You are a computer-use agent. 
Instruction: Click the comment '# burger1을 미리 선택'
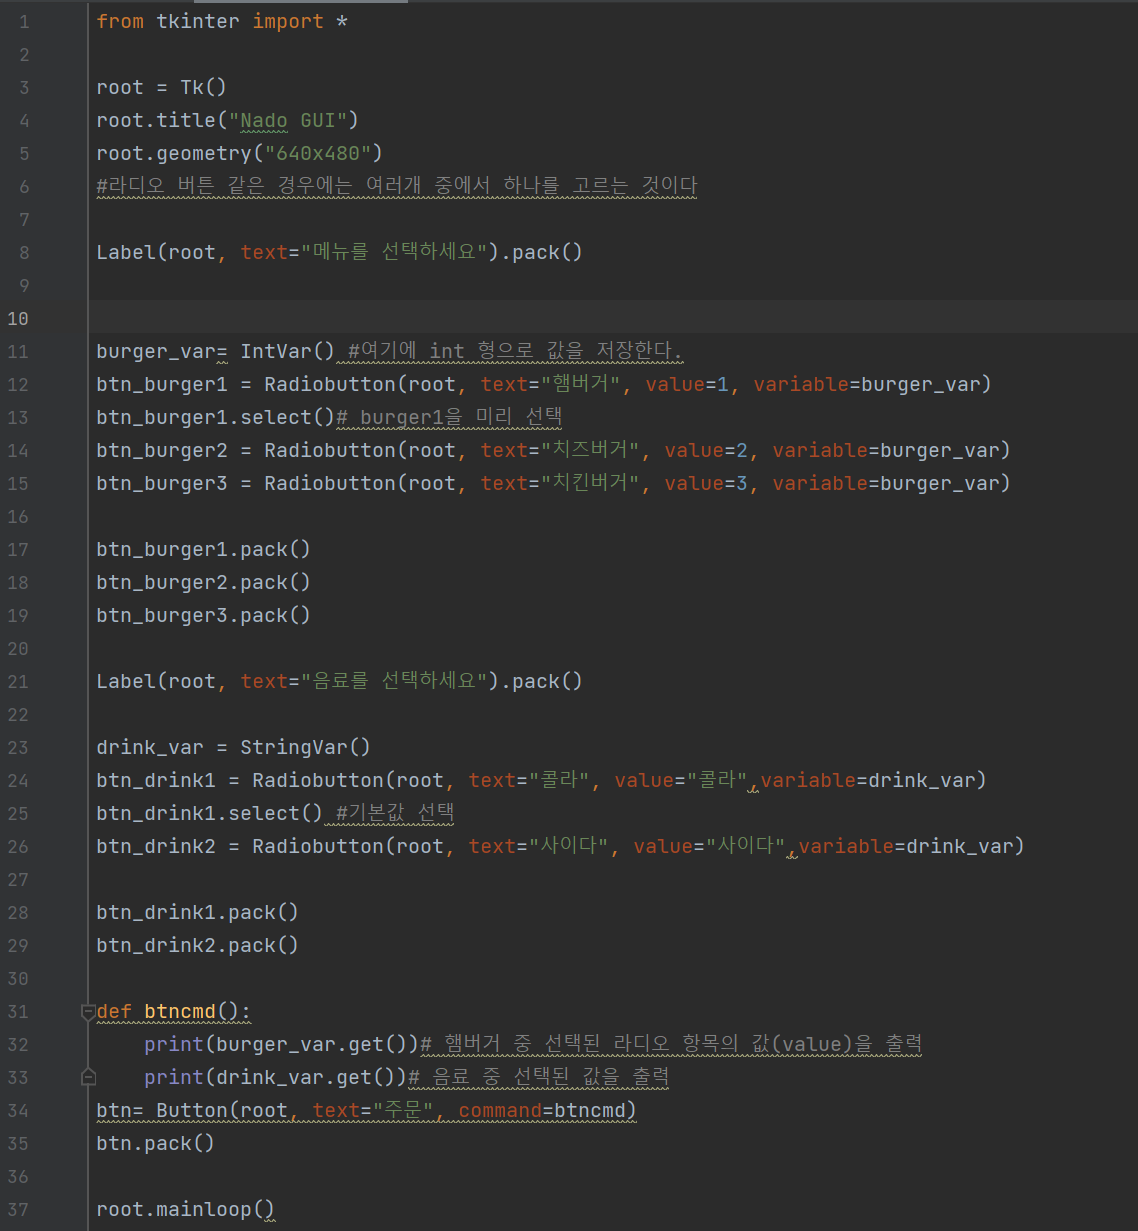pyautogui.click(x=449, y=417)
